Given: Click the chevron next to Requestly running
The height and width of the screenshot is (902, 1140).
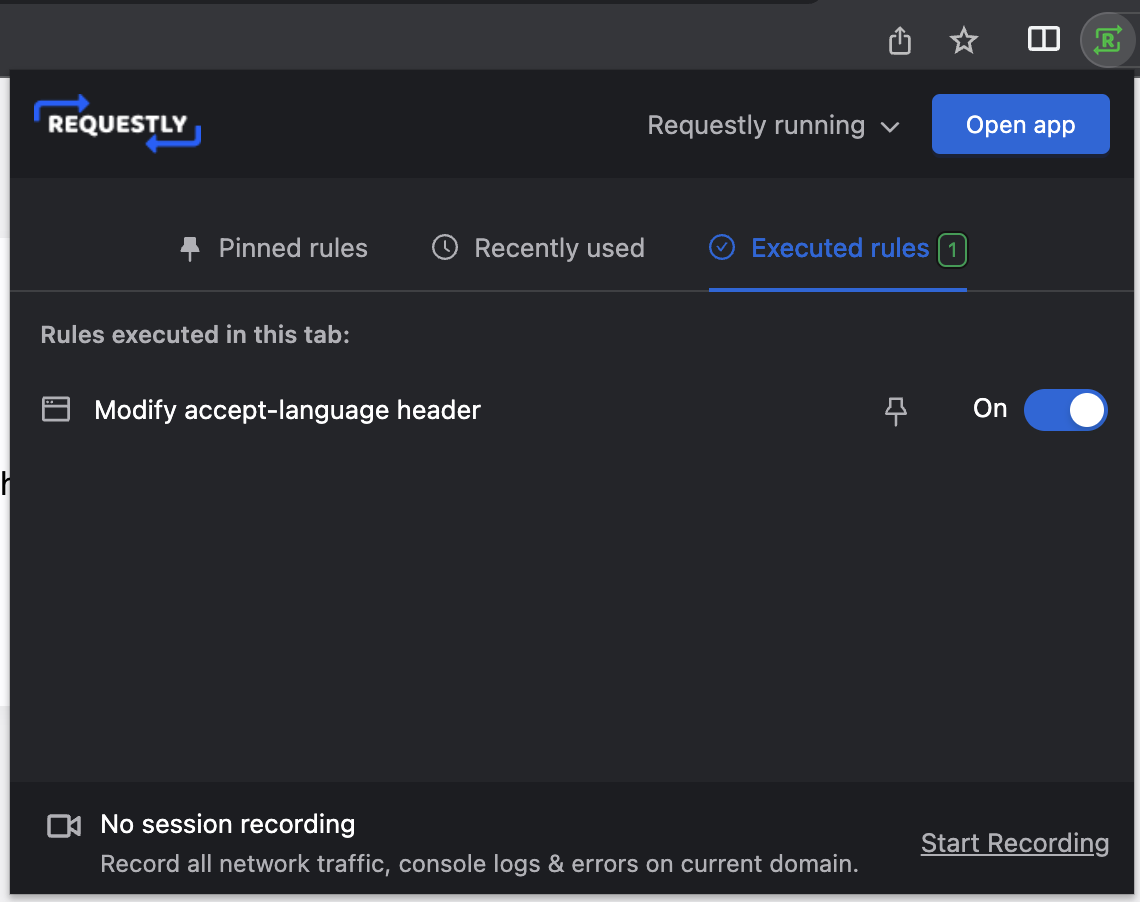Looking at the screenshot, I should pos(890,127).
